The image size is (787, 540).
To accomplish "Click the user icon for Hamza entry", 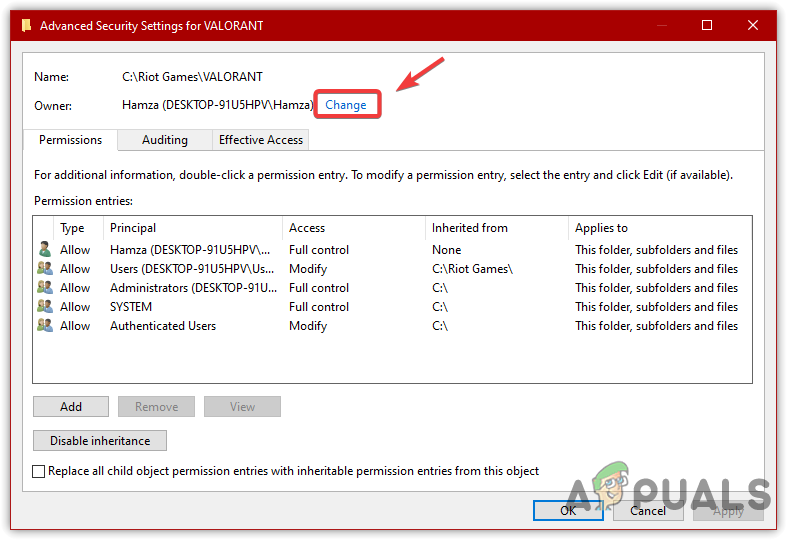I will click(x=45, y=249).
